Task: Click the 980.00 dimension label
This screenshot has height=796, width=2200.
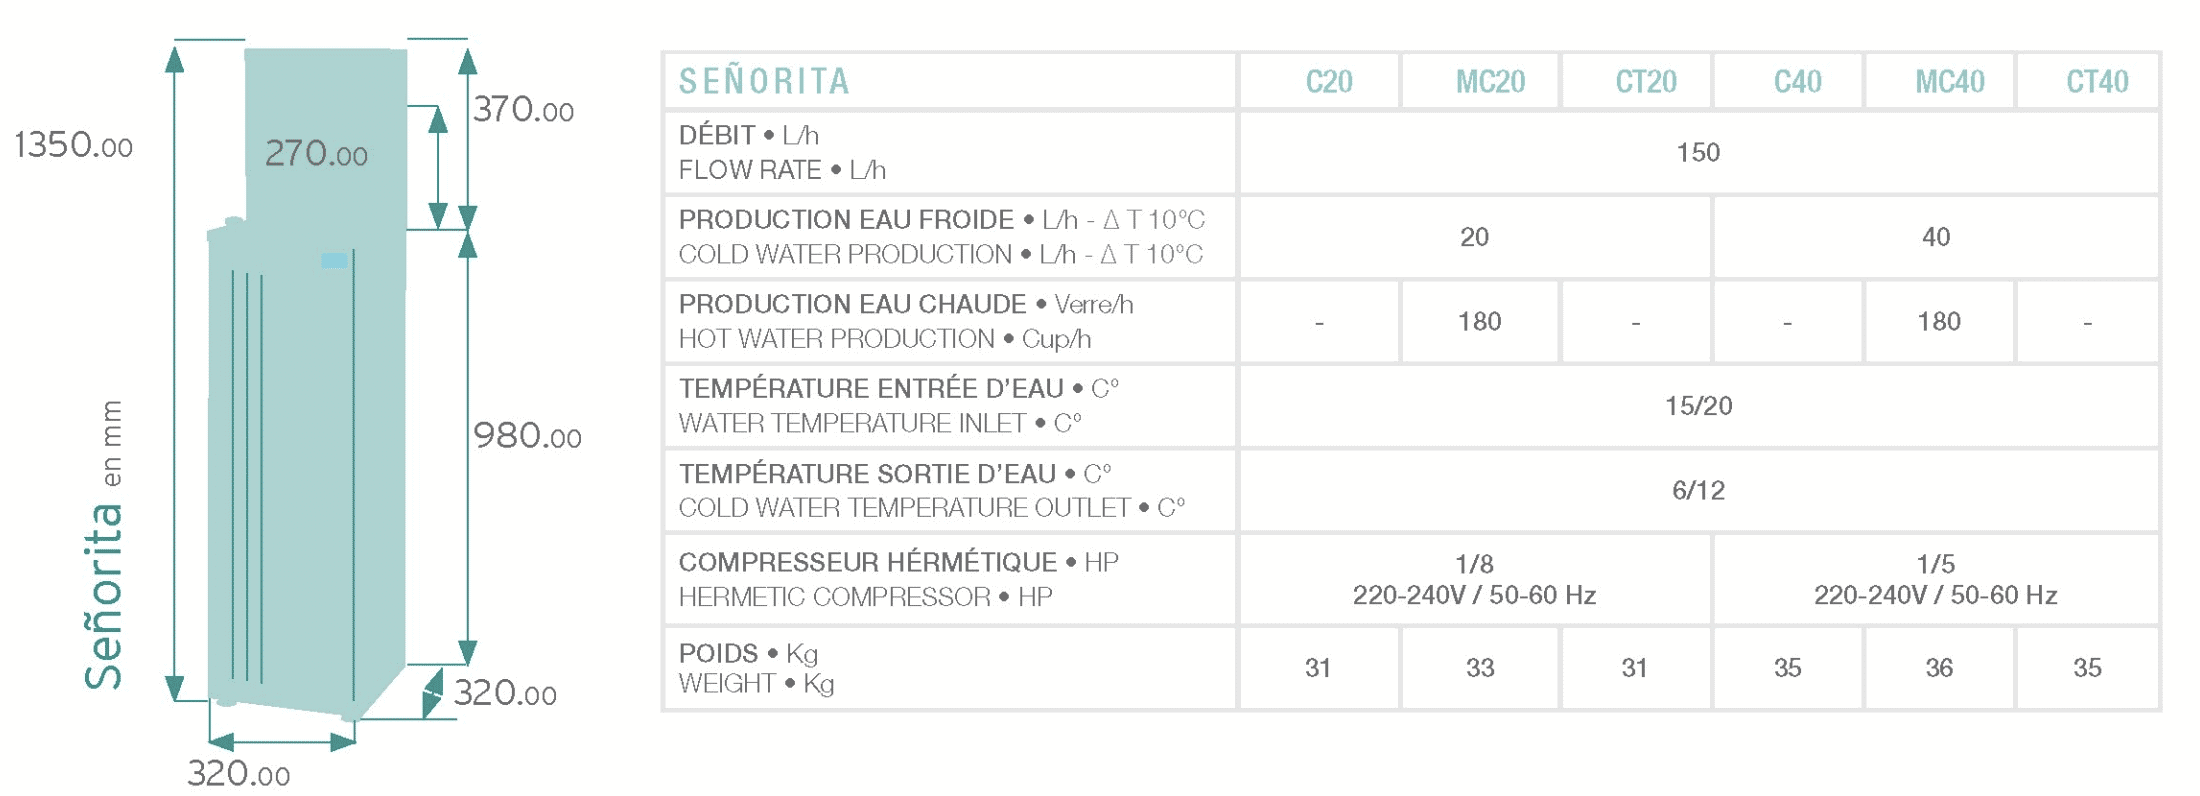Action: [527, 436]
